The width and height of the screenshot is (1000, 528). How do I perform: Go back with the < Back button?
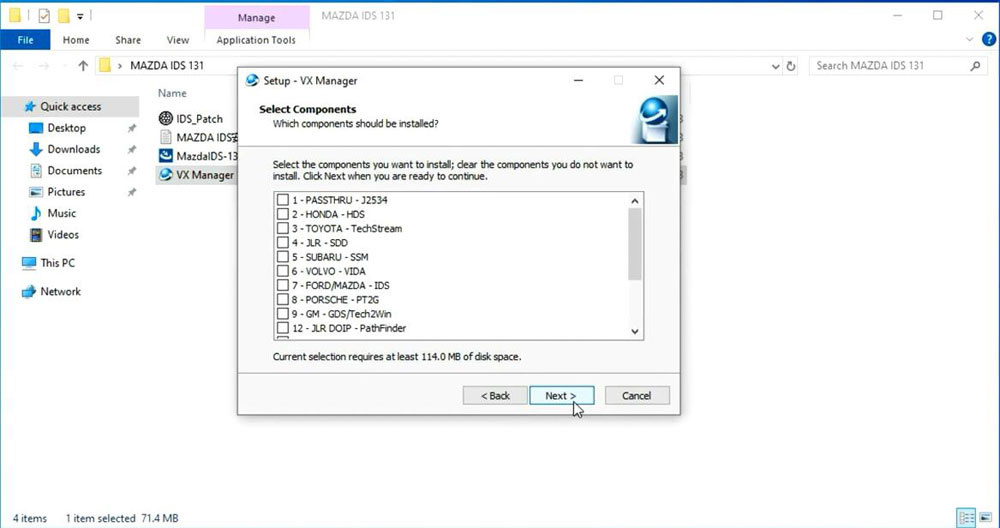tap(495, 395)
